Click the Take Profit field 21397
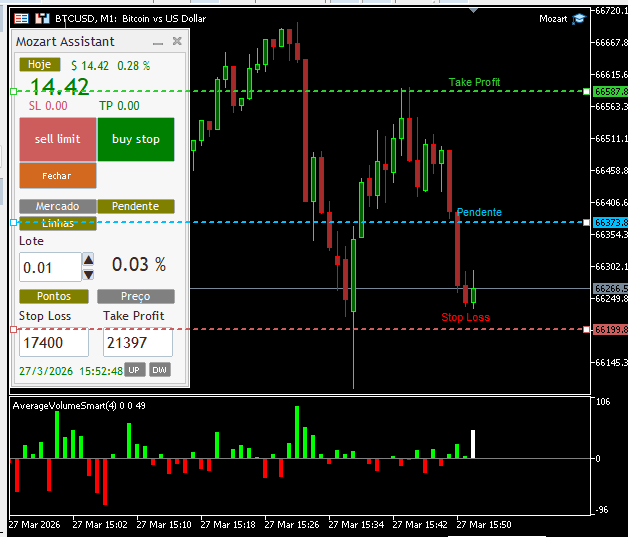Viewport: 628px width, 537px height. pos(138,342)
